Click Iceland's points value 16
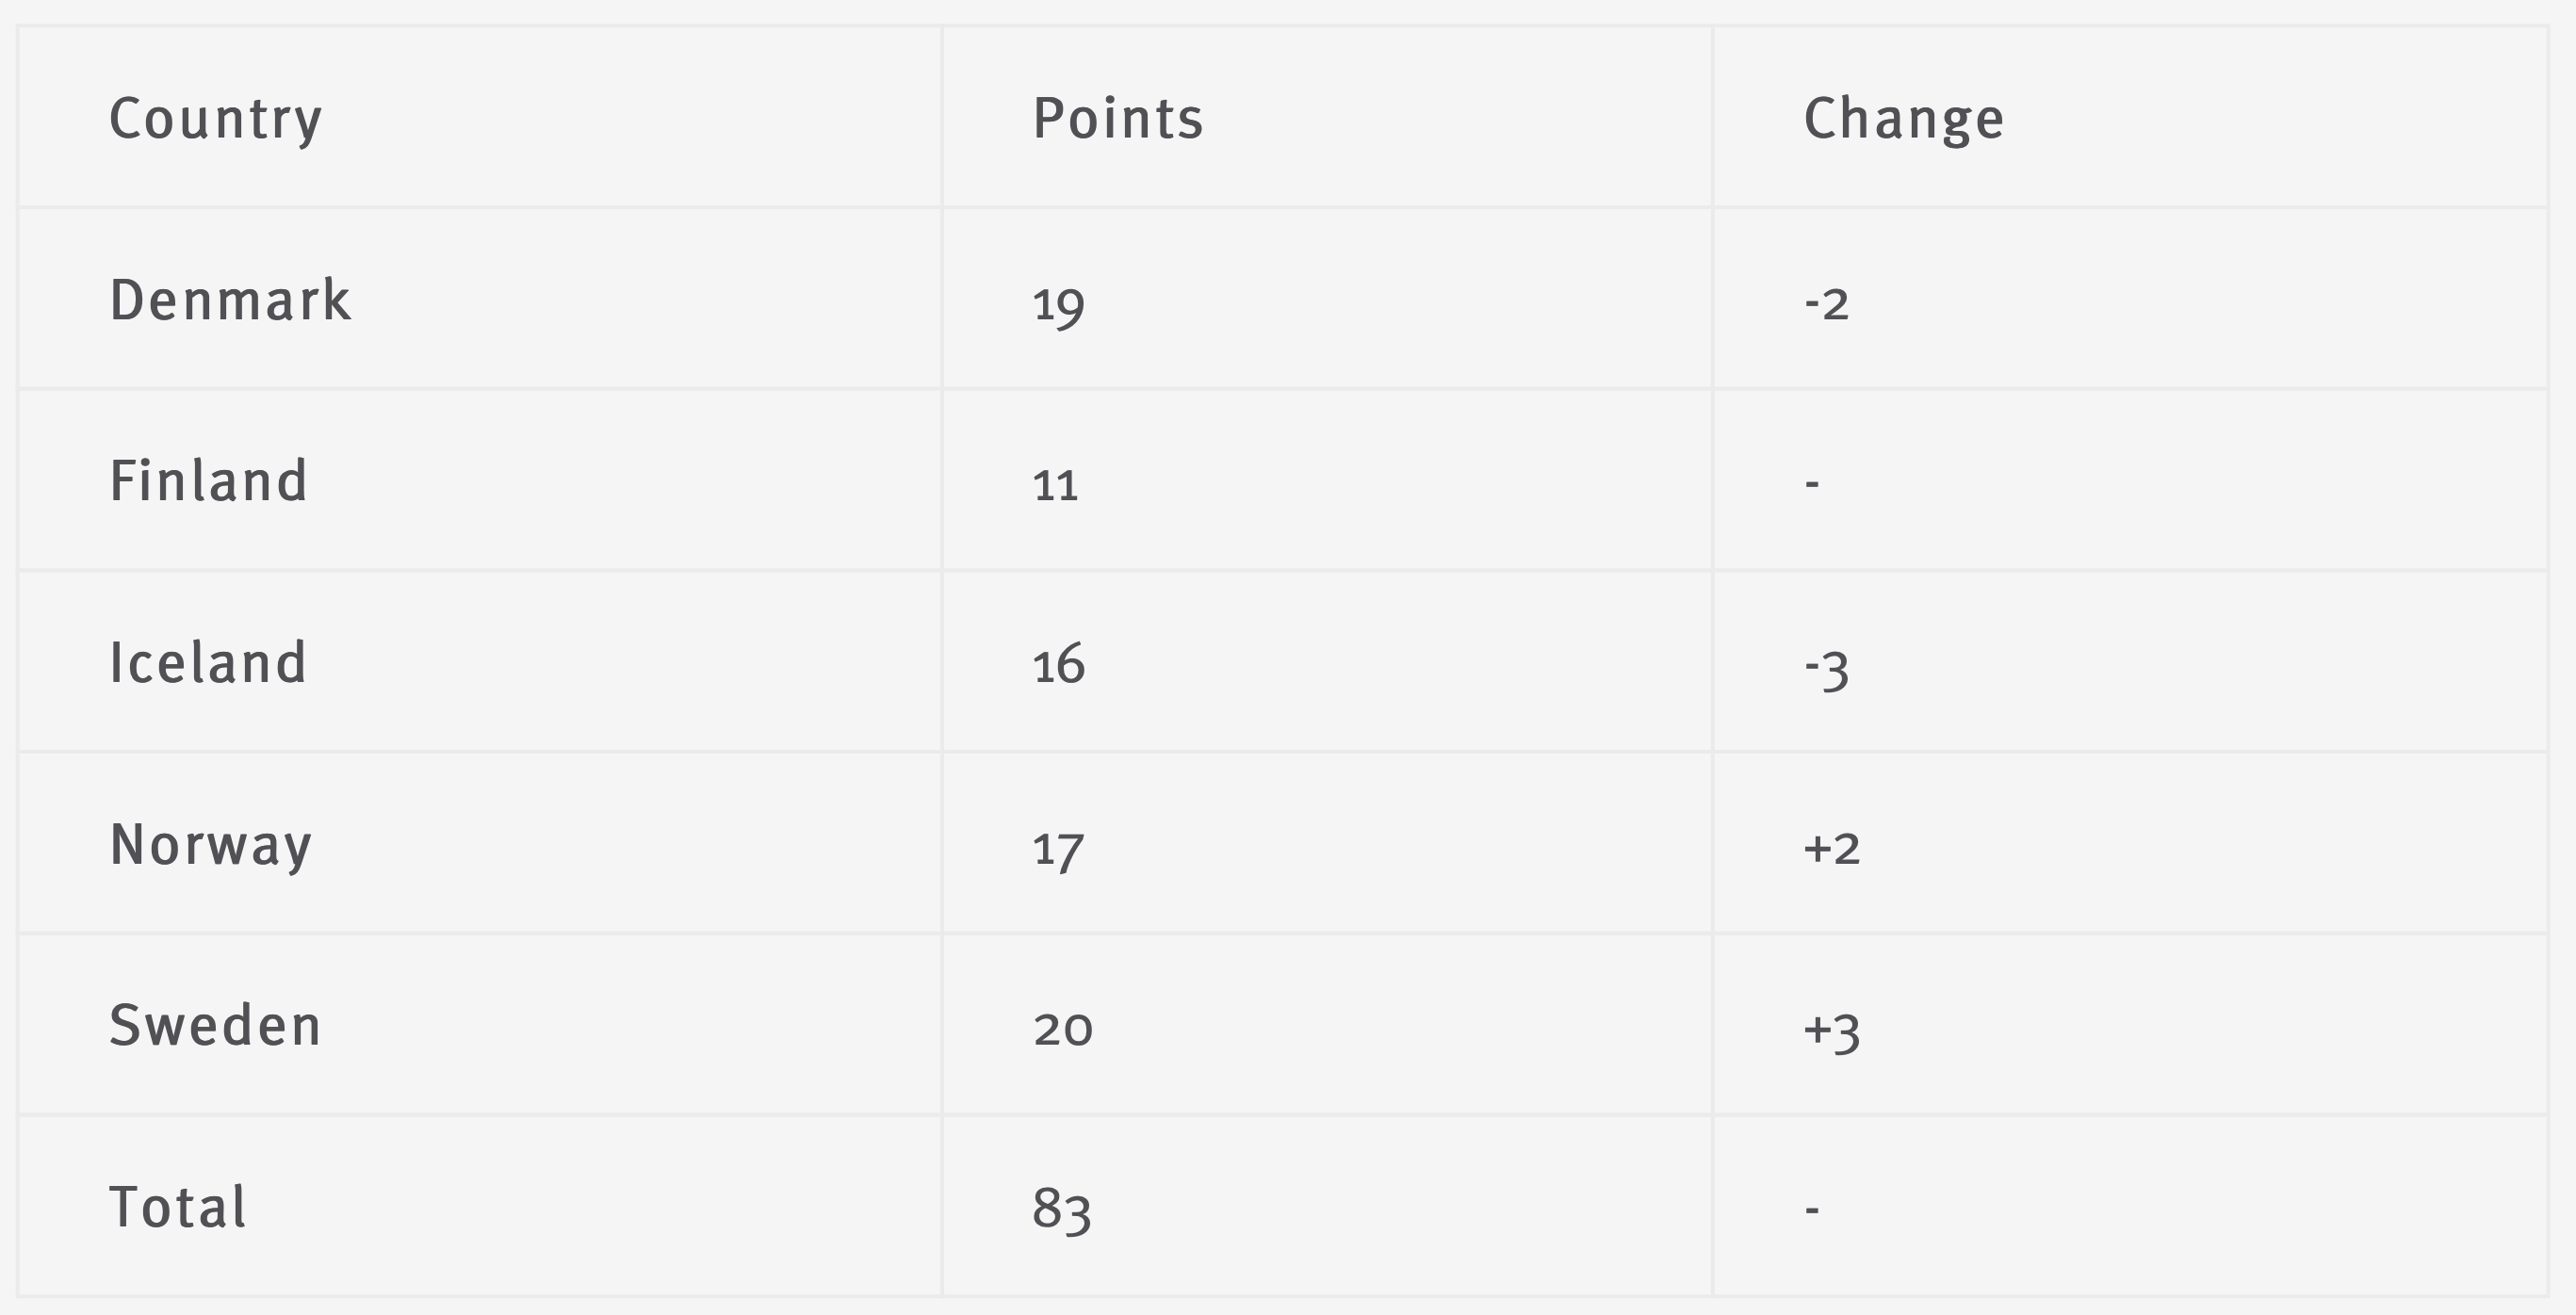Screen dimensions: 2576x1315 pyautogui.click(x=1058, y=664)
